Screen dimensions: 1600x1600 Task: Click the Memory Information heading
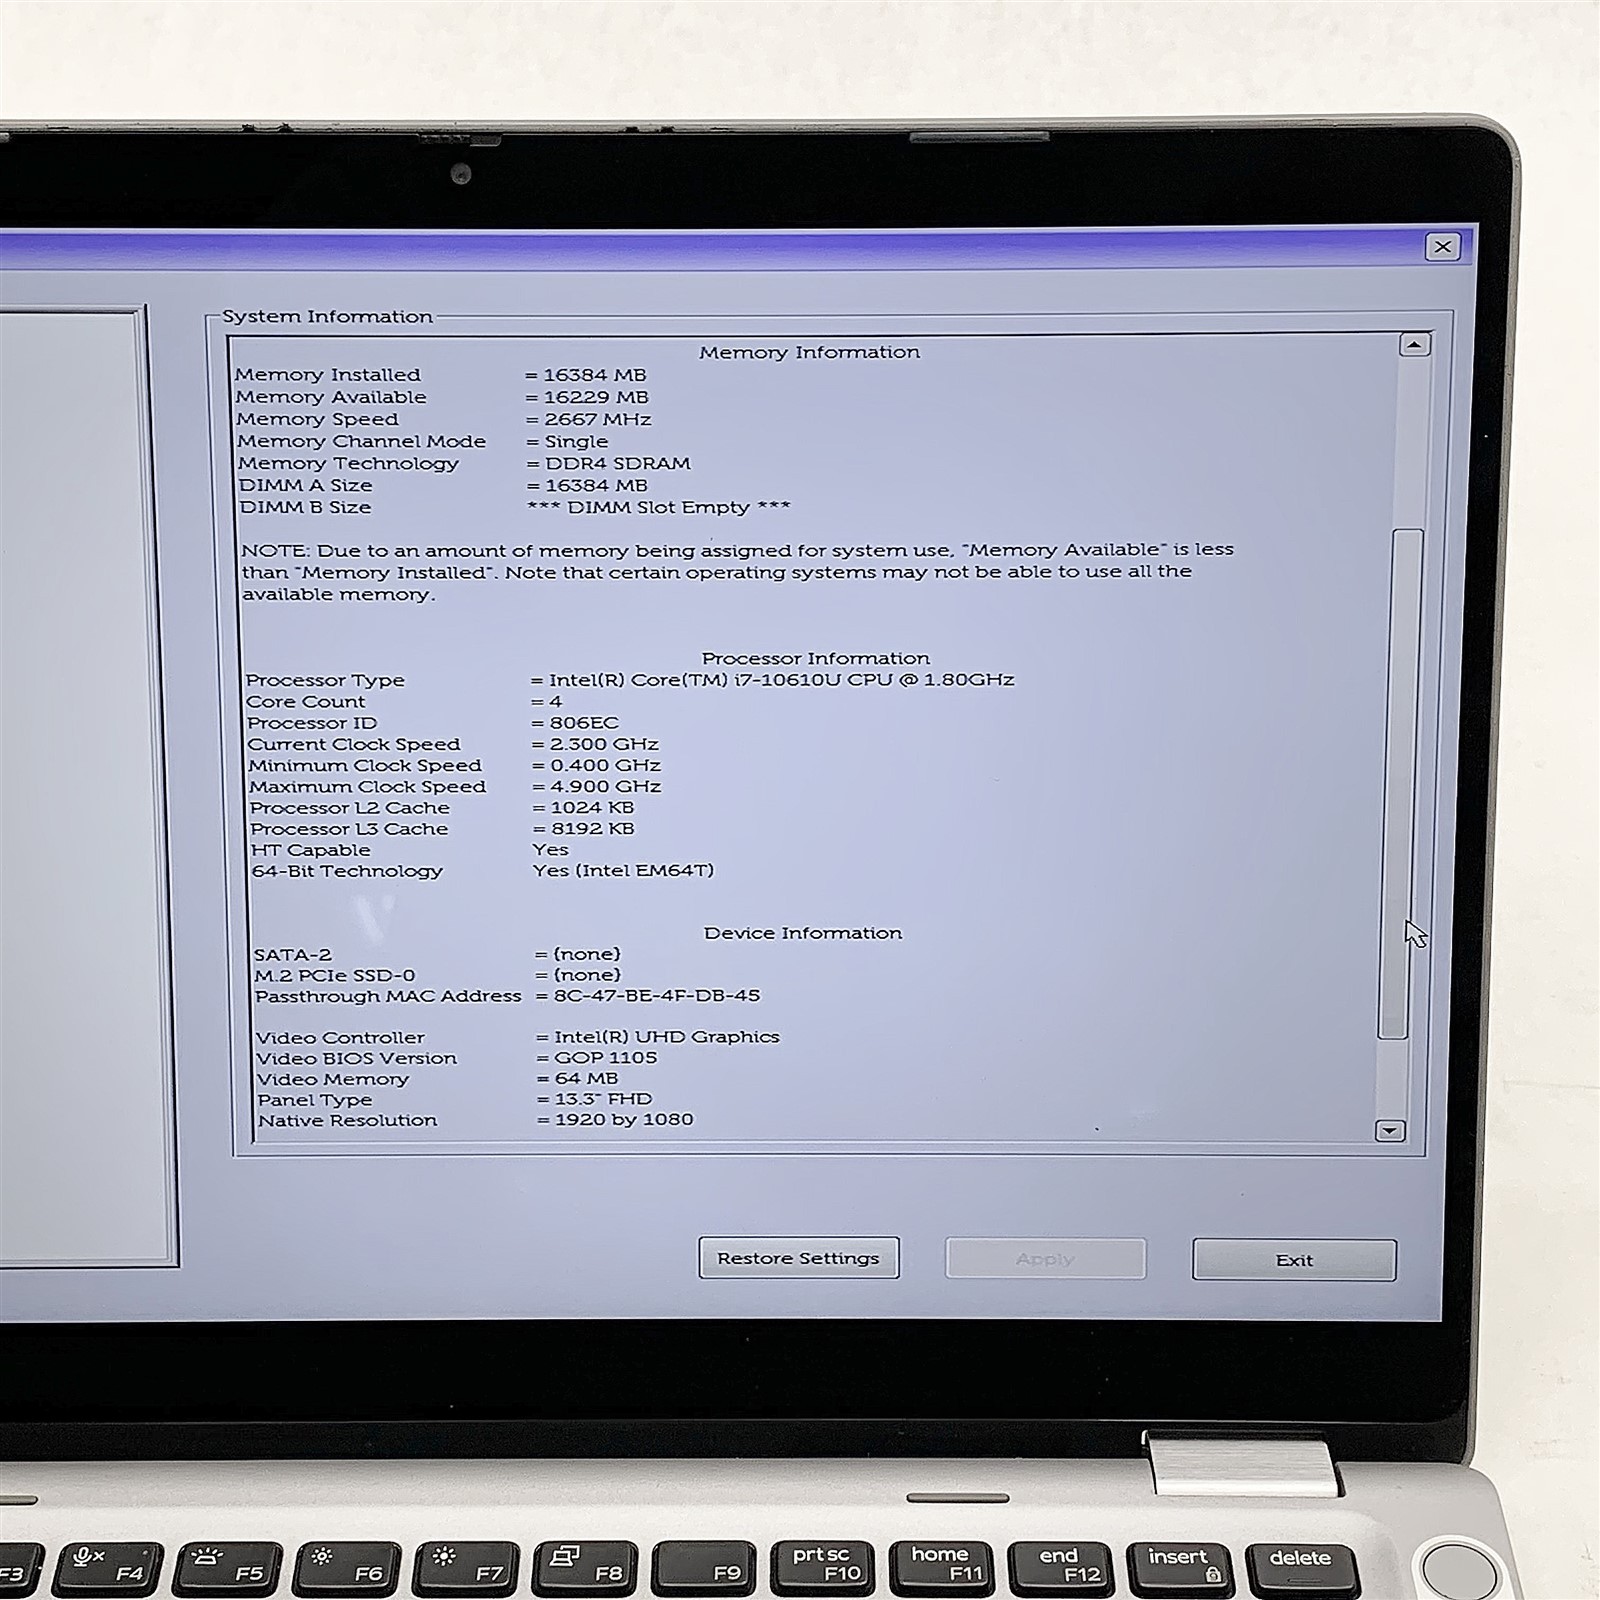(x=809, y=352)
